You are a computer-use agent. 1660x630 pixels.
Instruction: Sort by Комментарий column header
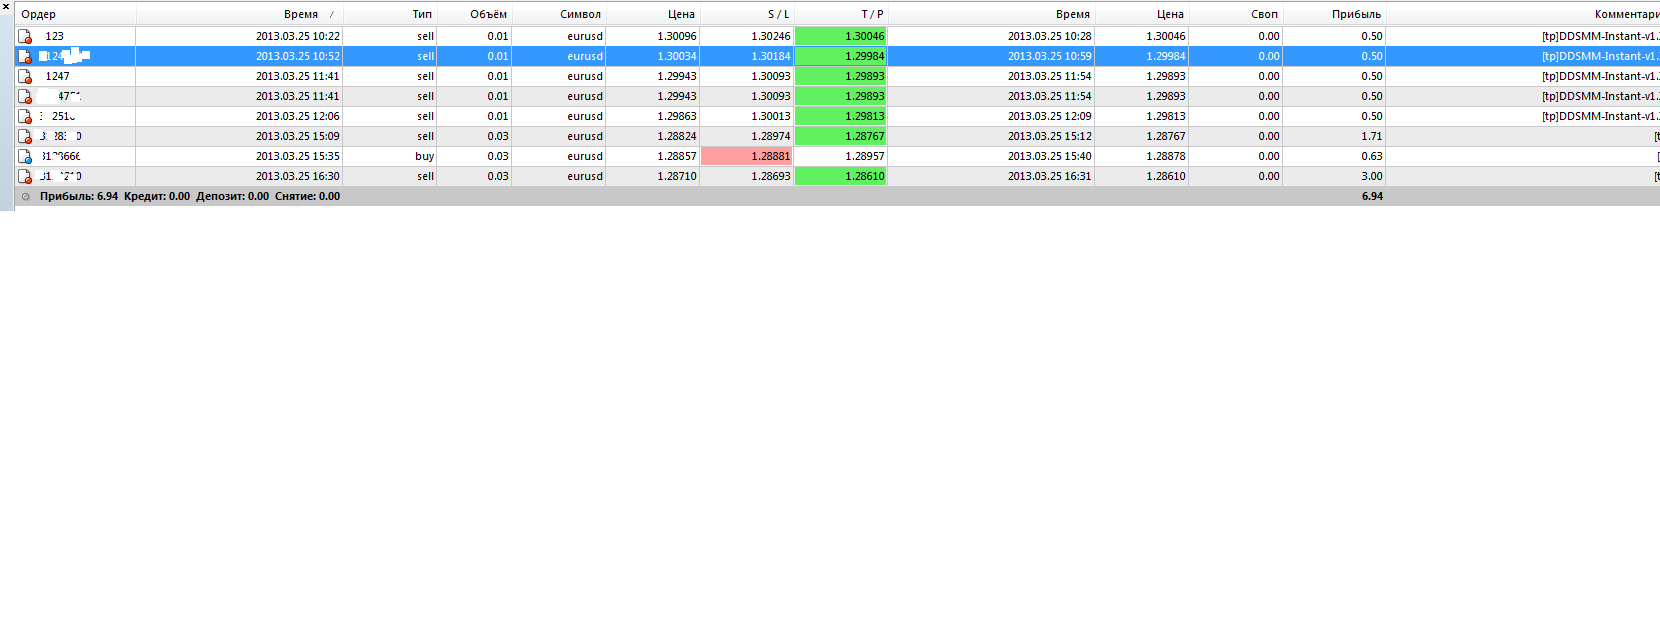click(1627, 14)
